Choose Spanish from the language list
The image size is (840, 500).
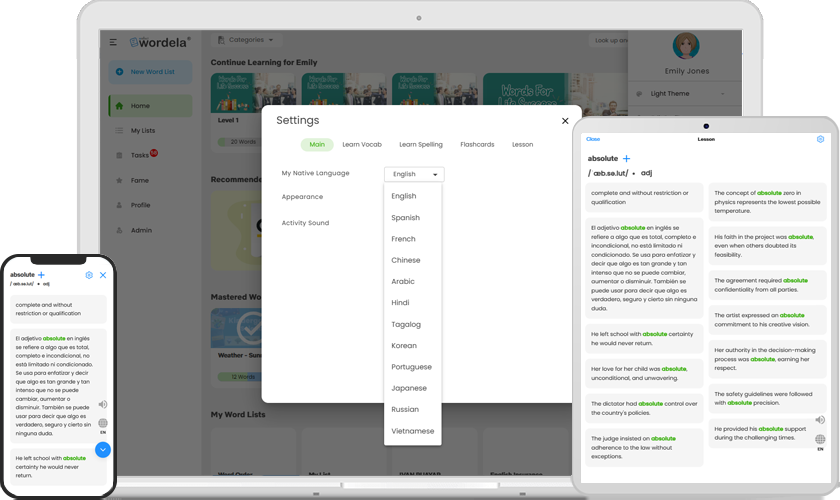tap(412, 218)
